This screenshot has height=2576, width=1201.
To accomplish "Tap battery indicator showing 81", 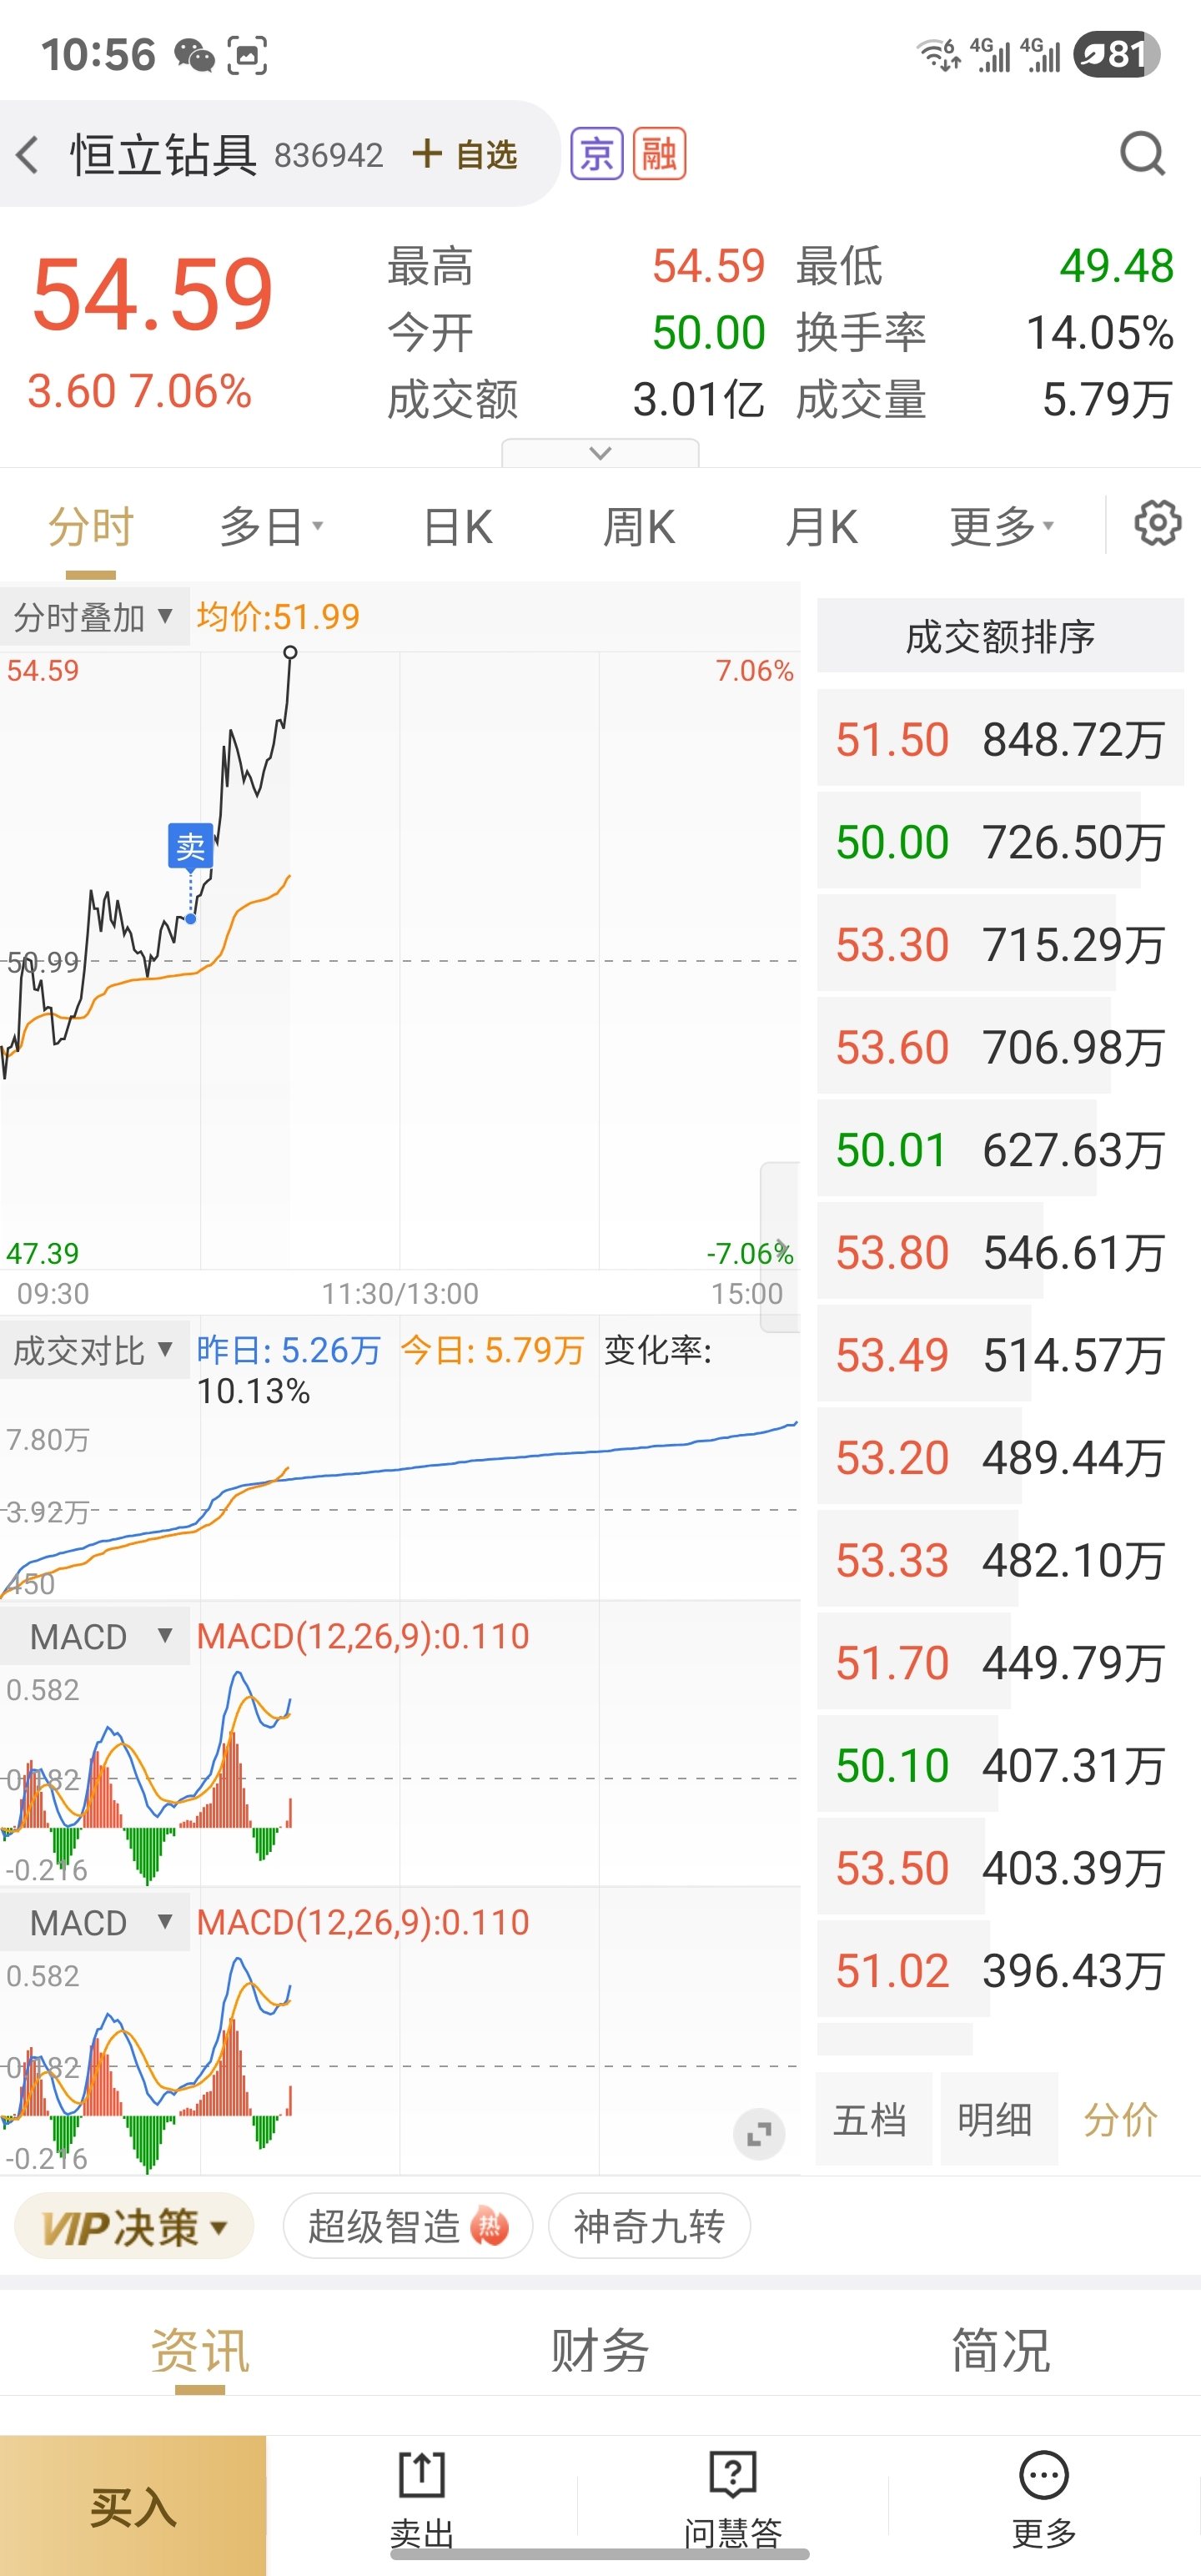I will coord(1117,54).
